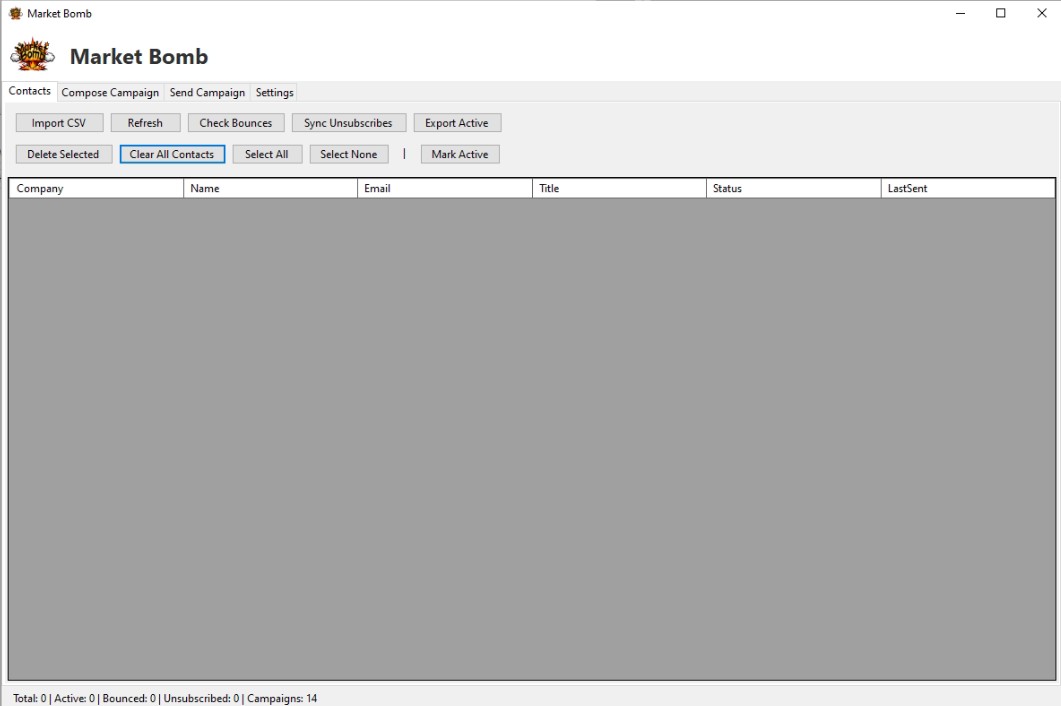Select the Contacts tab
Viewport: 1061px width, 706px height.
coord(29,90)
